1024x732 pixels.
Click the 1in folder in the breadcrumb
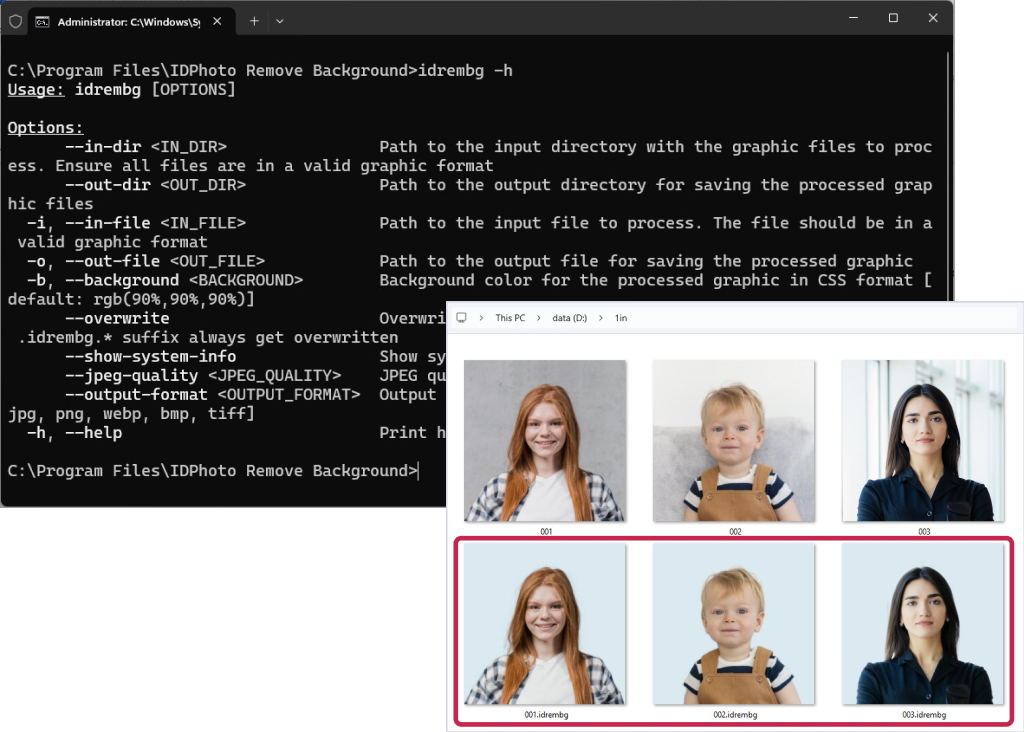pyautogui.click(x=621, y=318)
